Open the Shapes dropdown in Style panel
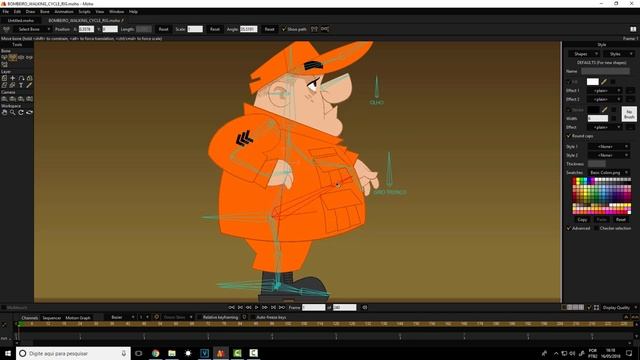Image resolution: width=640 pixels, height=360 pixels. (583, 54)
